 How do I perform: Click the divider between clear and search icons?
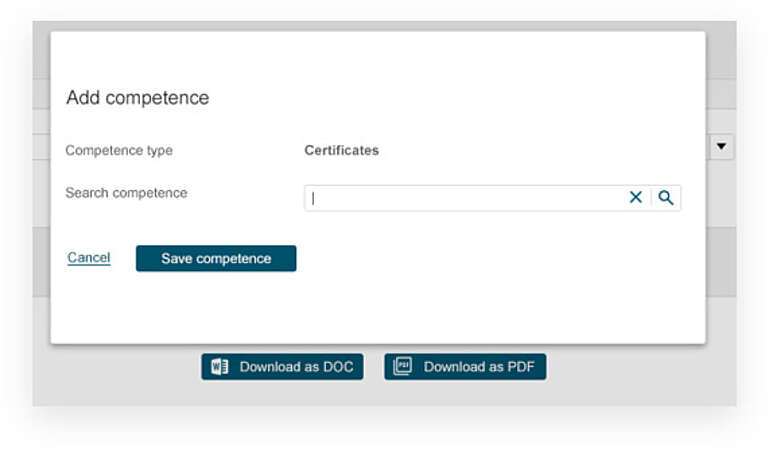[651, 198]
